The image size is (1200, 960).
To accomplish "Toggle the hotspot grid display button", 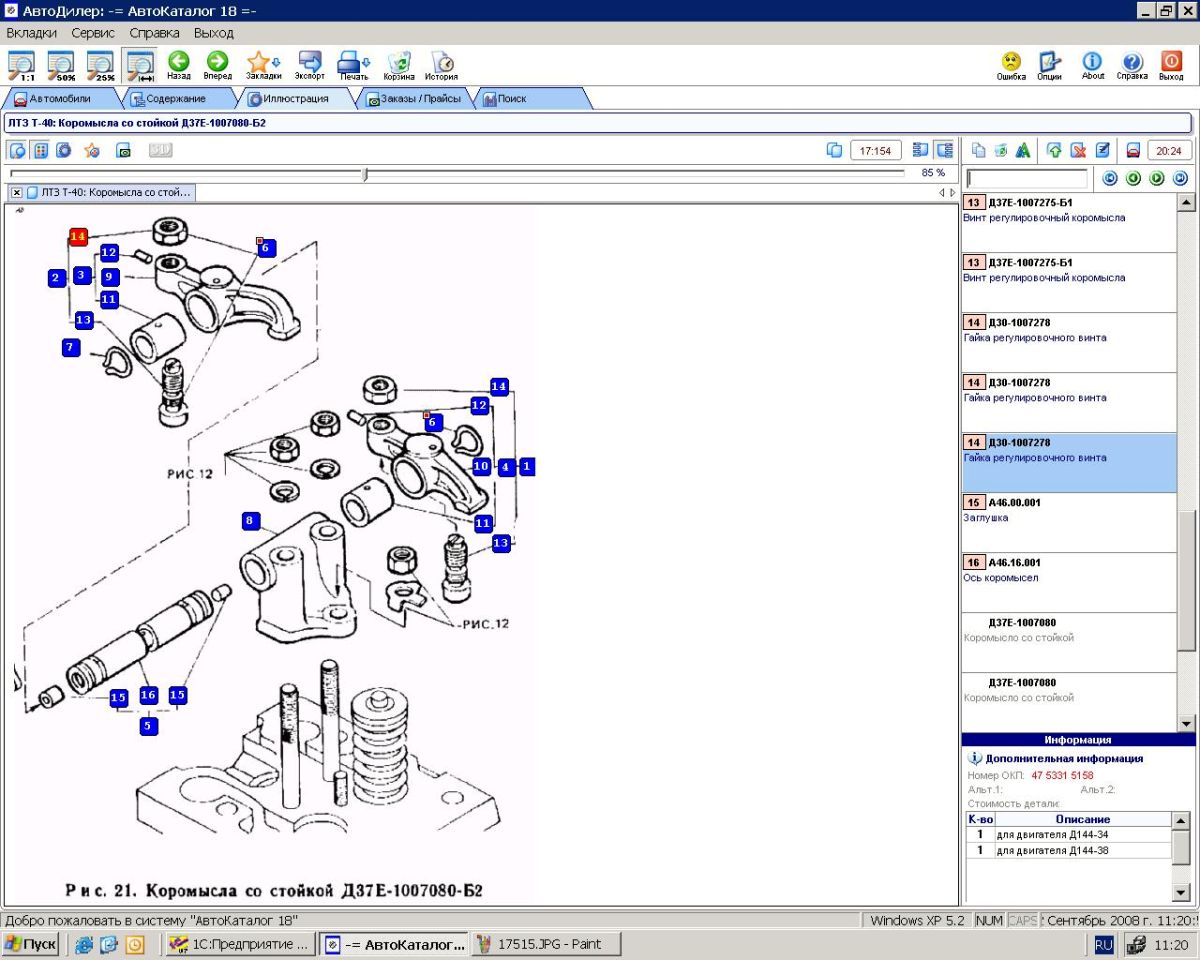I will pyautogui.click(x=41, y=150).
